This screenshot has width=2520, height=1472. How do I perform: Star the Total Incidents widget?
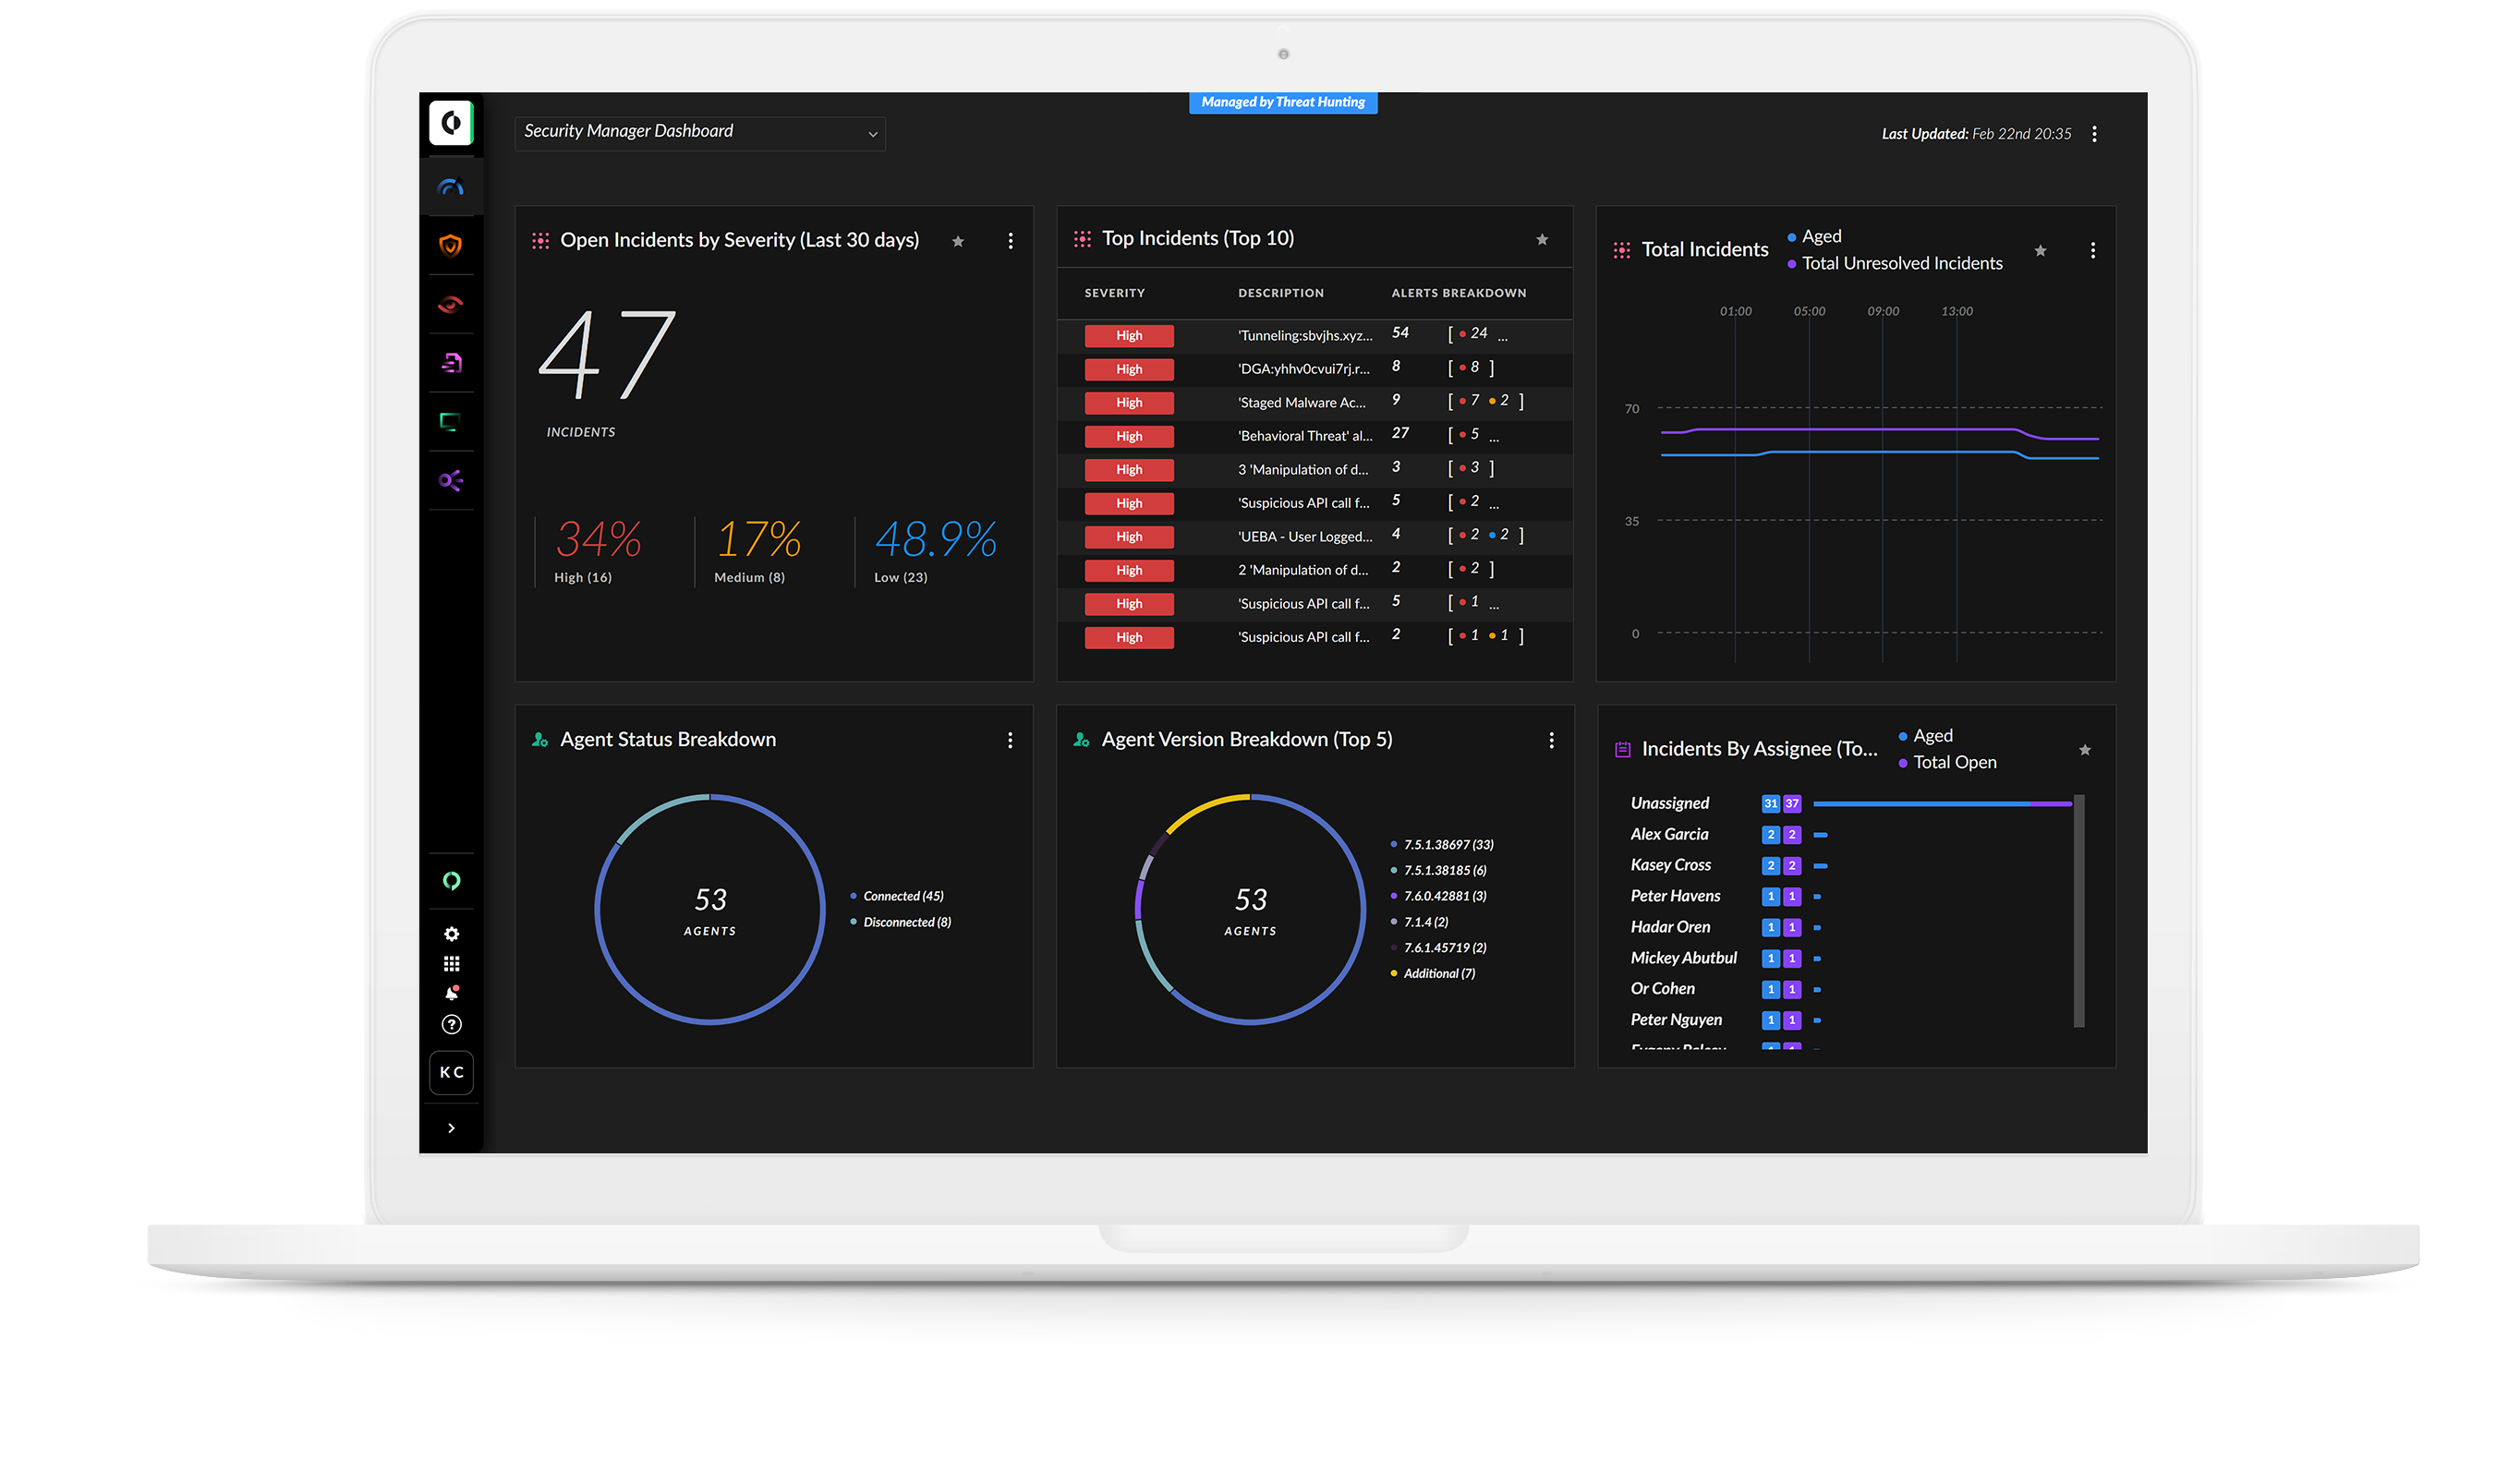(2039, 252)
